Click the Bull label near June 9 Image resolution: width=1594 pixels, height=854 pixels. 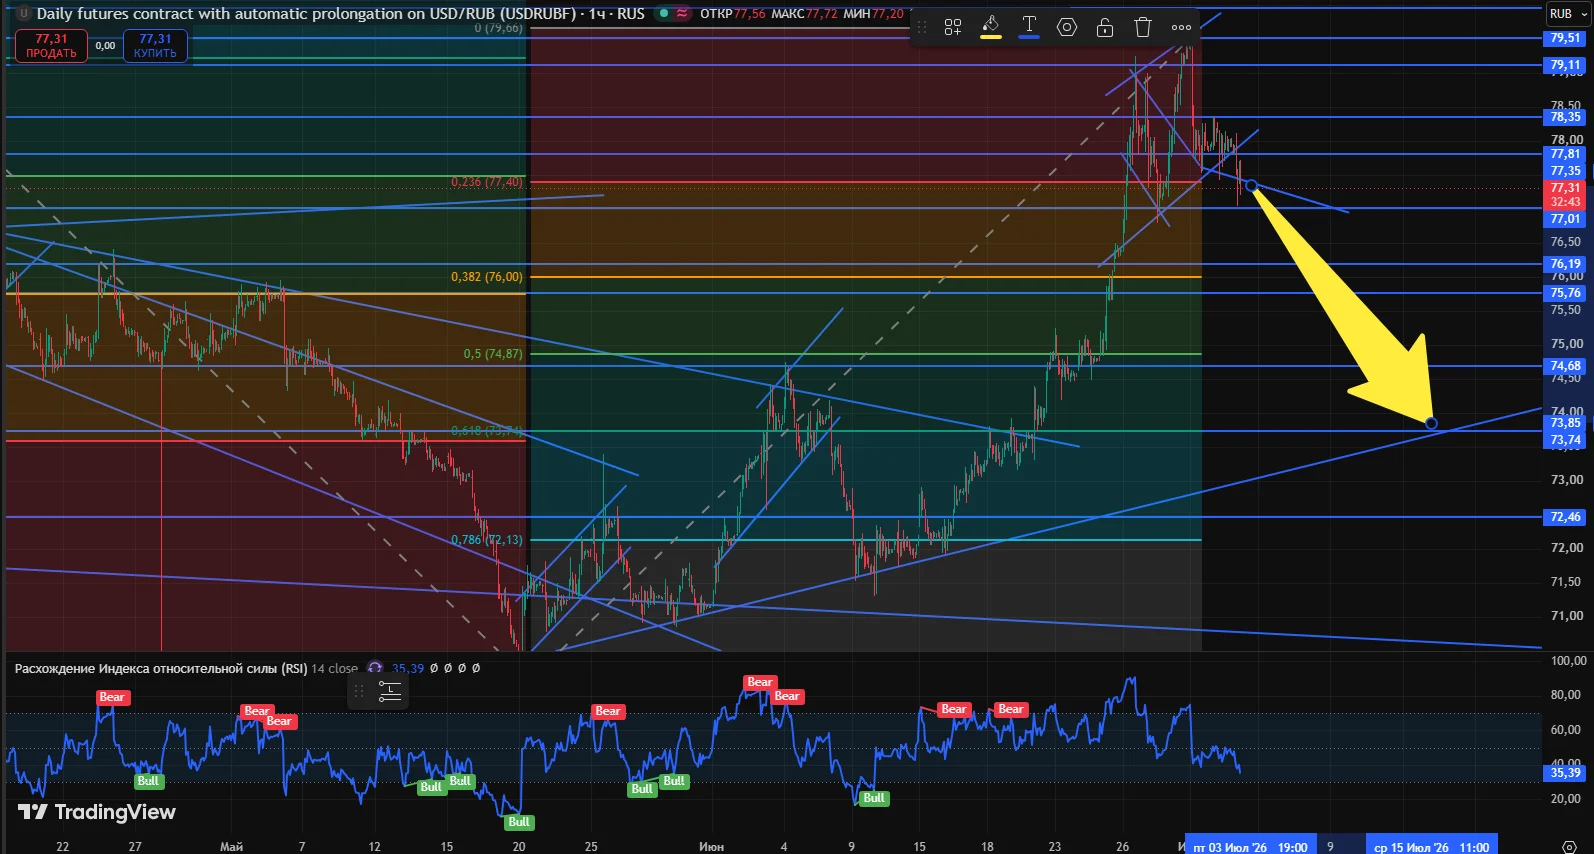point(874,798)
